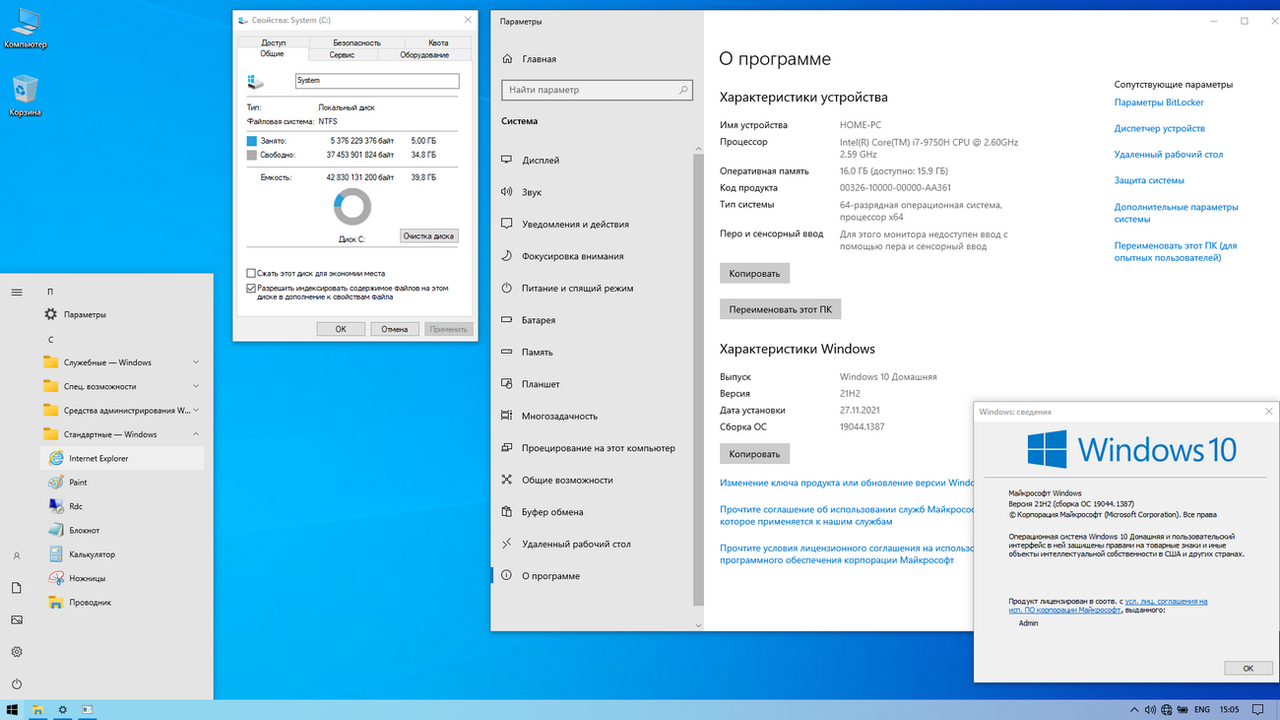Open File Explorer from the taskbar

coord(38,710)
